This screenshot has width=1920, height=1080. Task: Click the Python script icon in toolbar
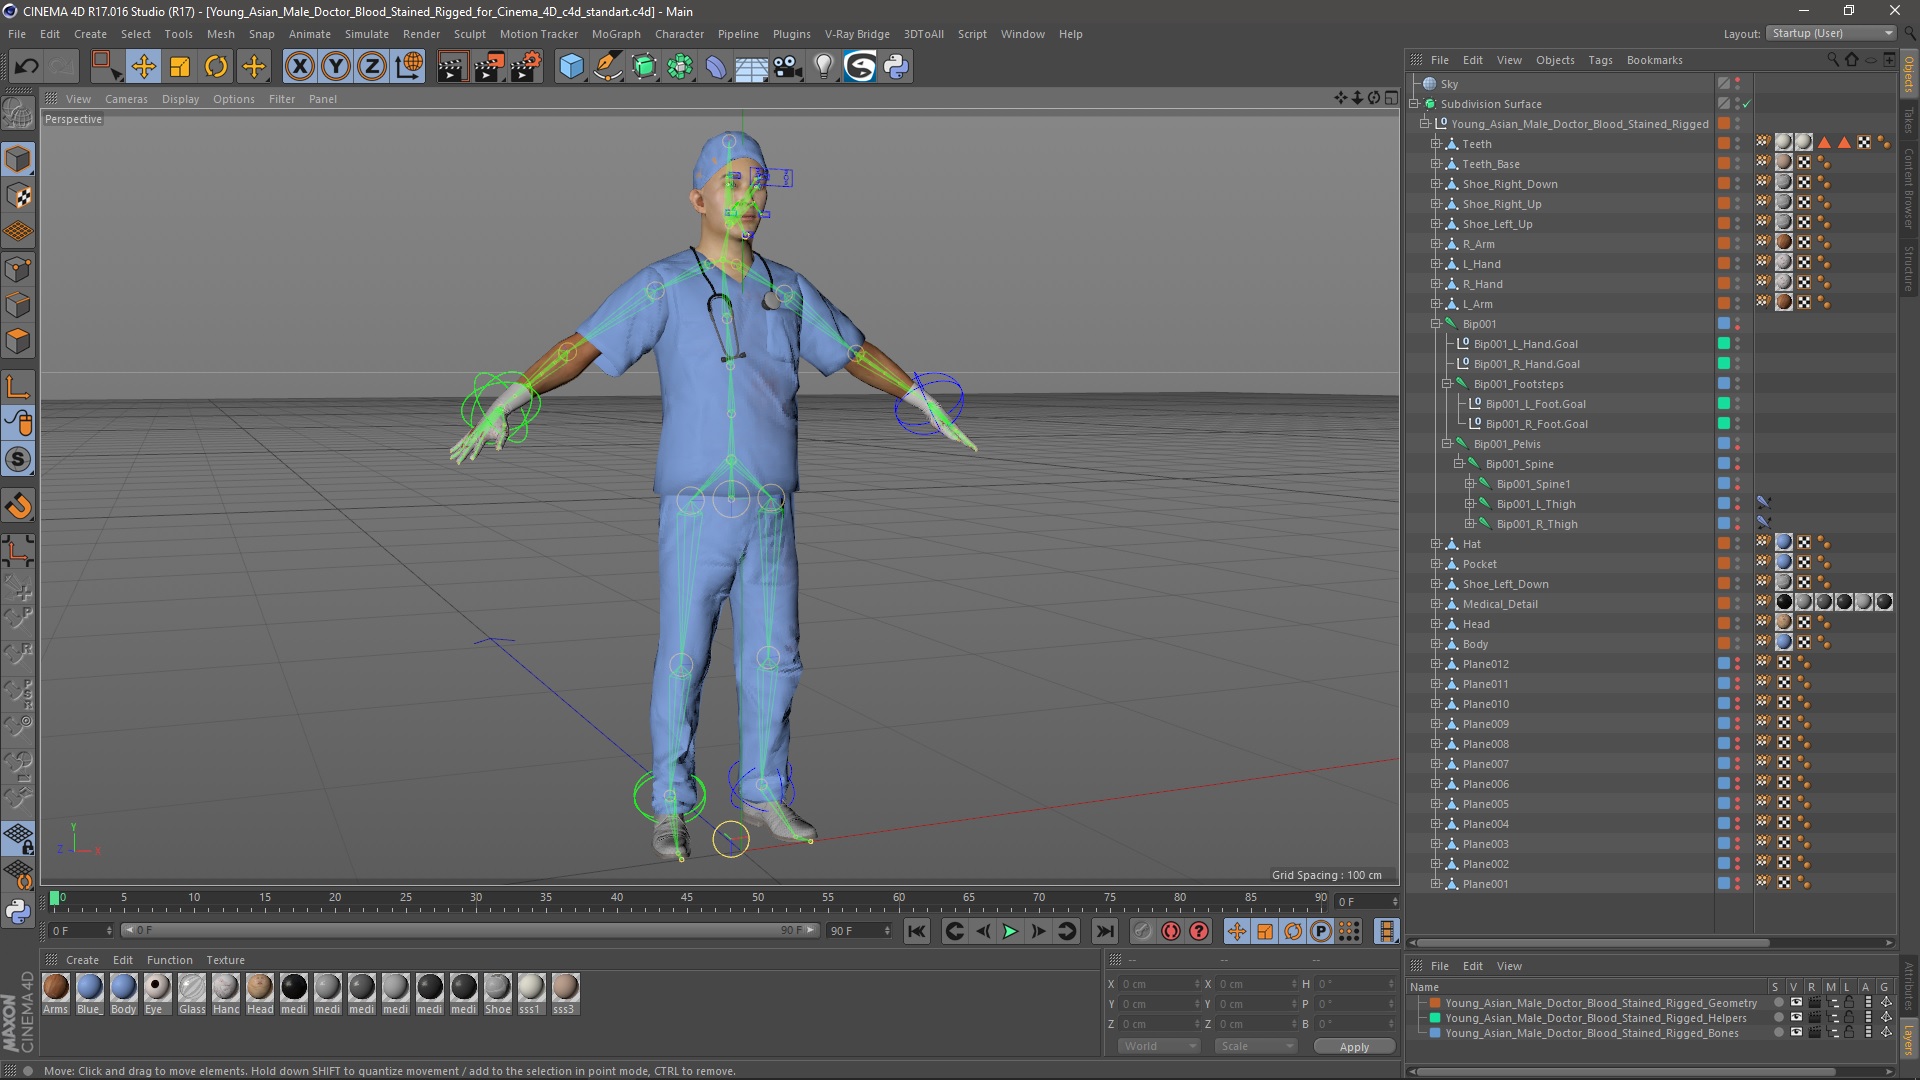(x=896, y=67)
